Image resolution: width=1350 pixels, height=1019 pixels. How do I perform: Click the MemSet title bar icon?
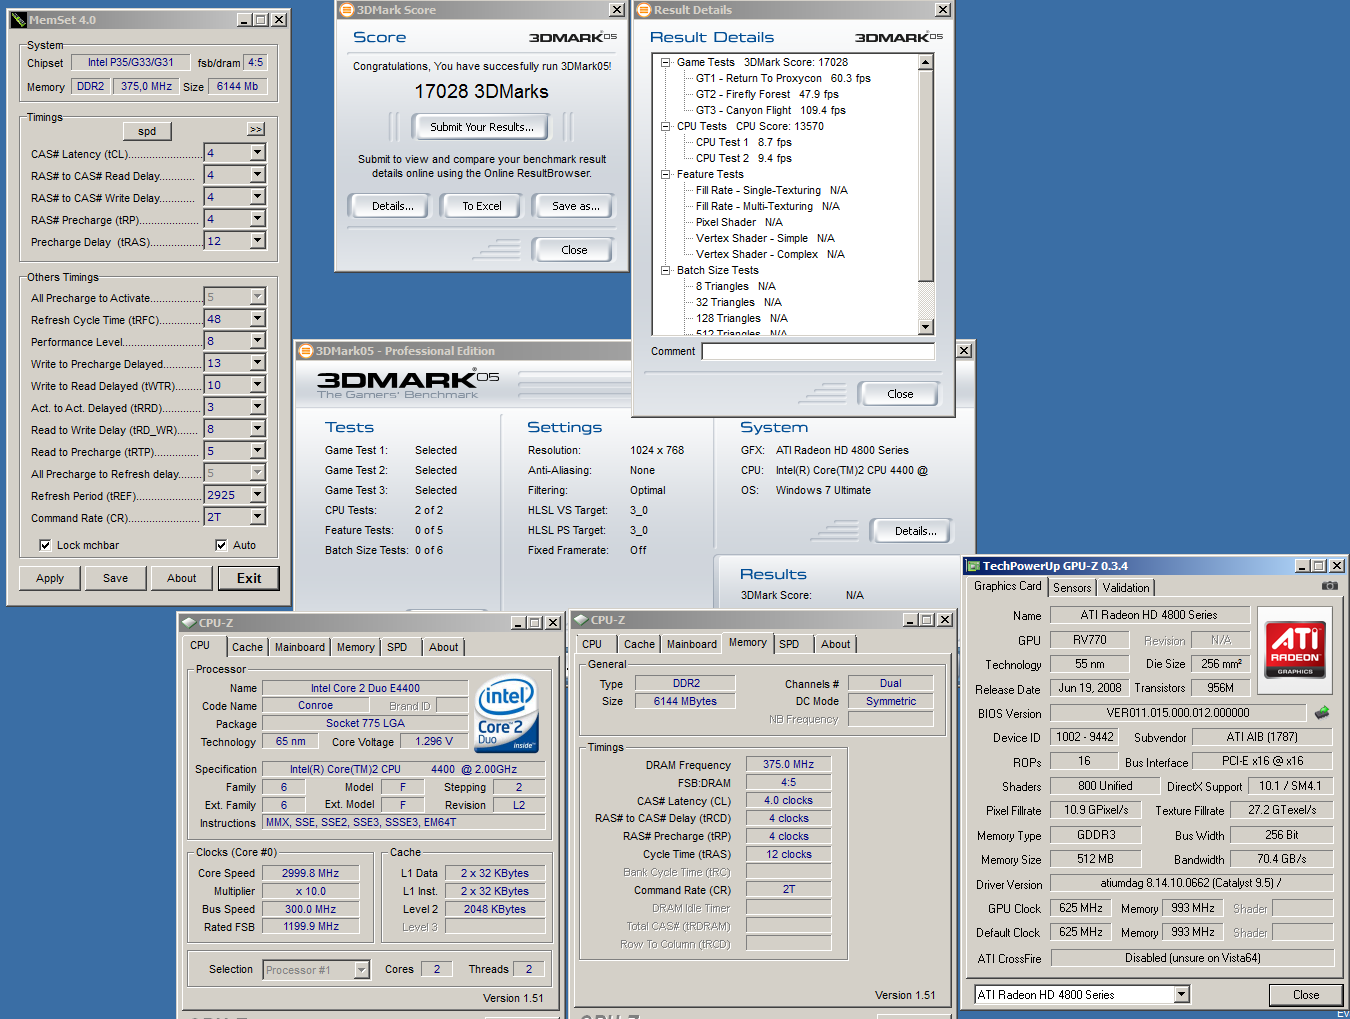coord(18,20)
